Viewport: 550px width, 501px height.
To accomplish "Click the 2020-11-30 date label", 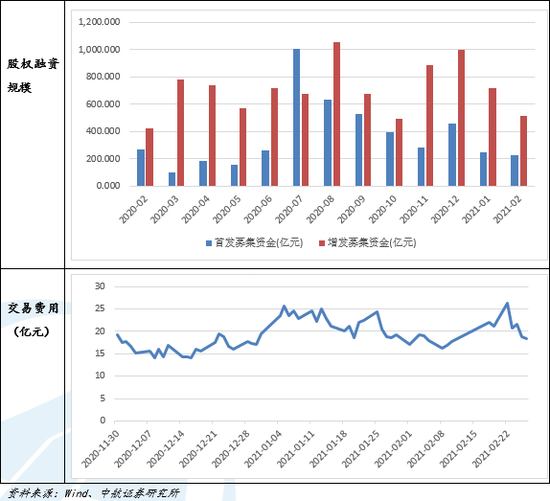I will click(100, 449).
